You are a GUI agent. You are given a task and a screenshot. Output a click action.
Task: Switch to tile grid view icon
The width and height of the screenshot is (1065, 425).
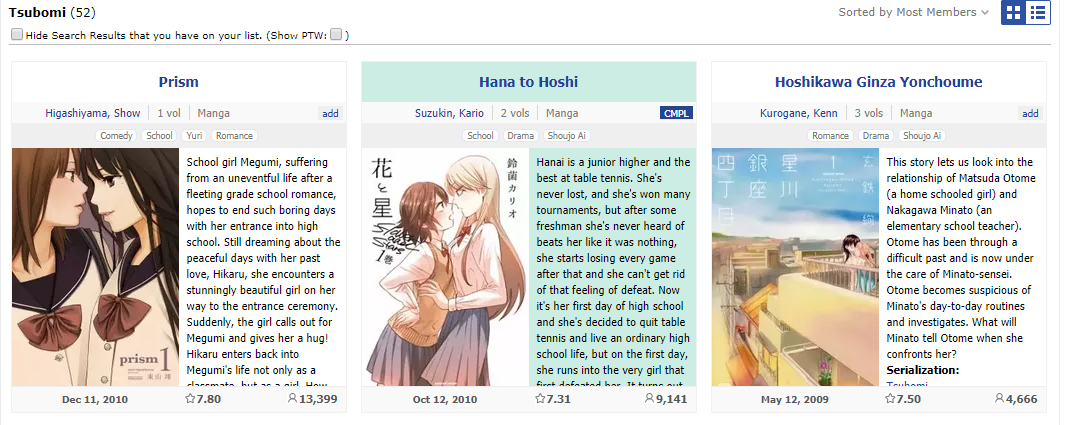click(x=1013, y=12)
